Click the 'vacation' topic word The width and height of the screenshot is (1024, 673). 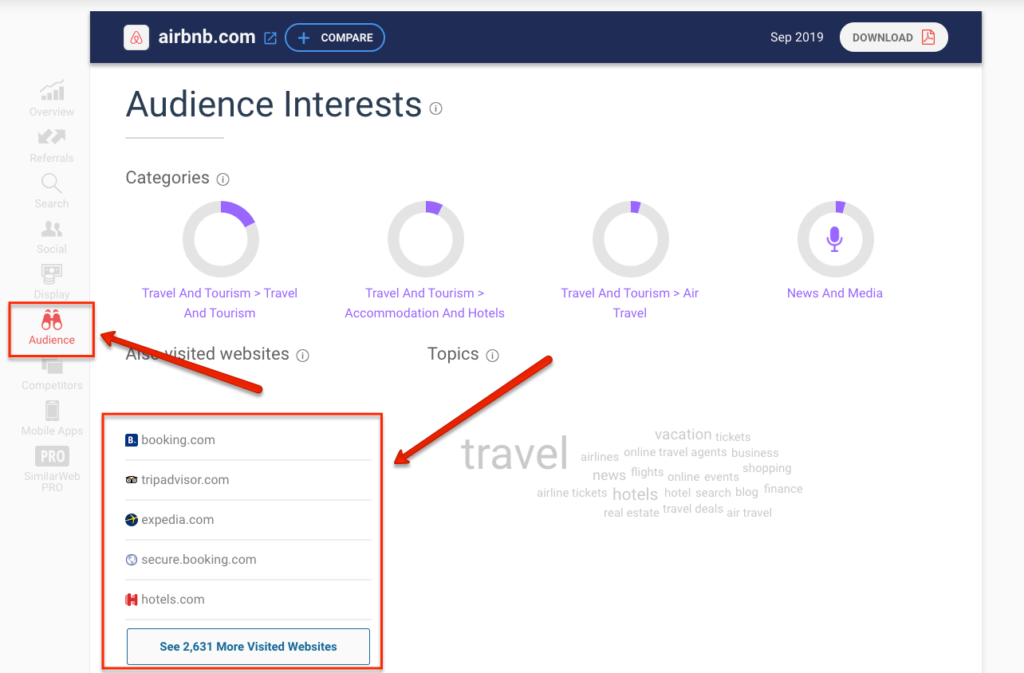[x=683, y=434]
